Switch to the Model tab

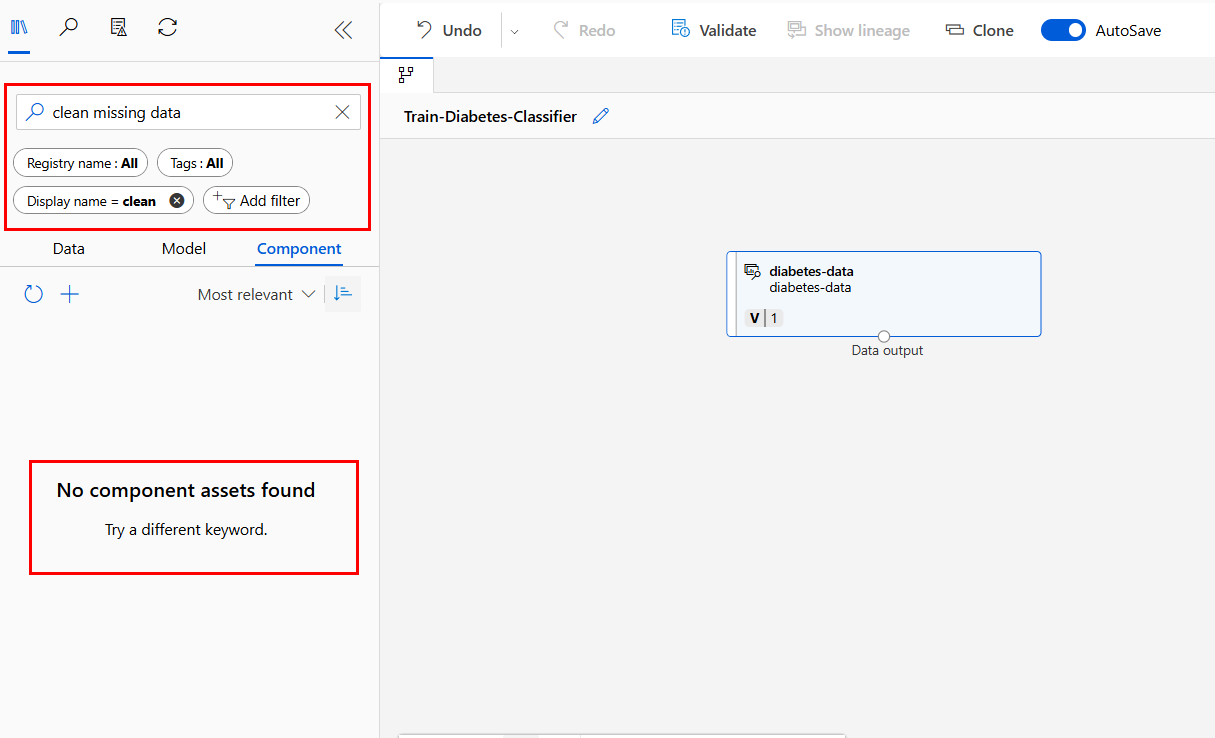183,248
